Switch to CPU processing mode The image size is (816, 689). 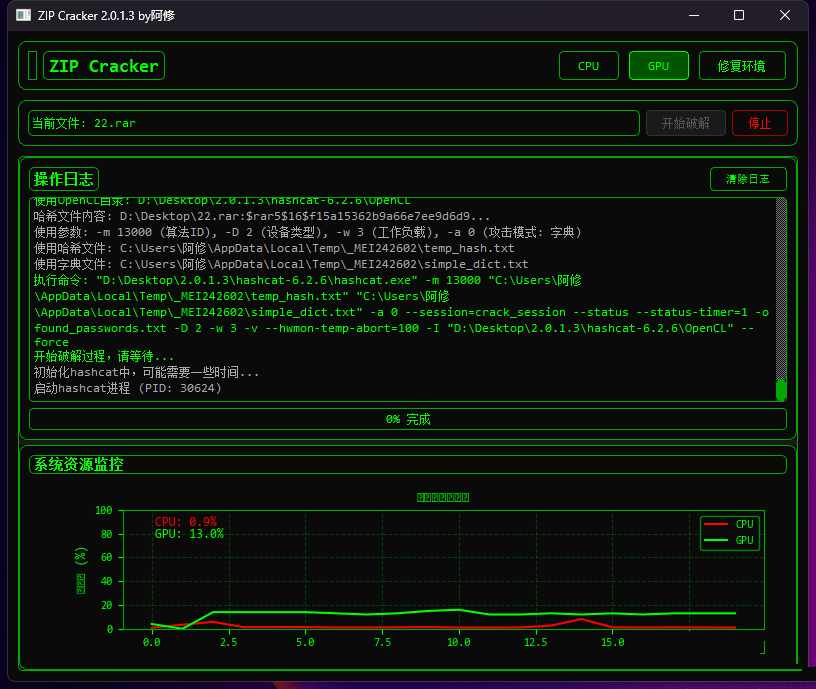point(588,65)
